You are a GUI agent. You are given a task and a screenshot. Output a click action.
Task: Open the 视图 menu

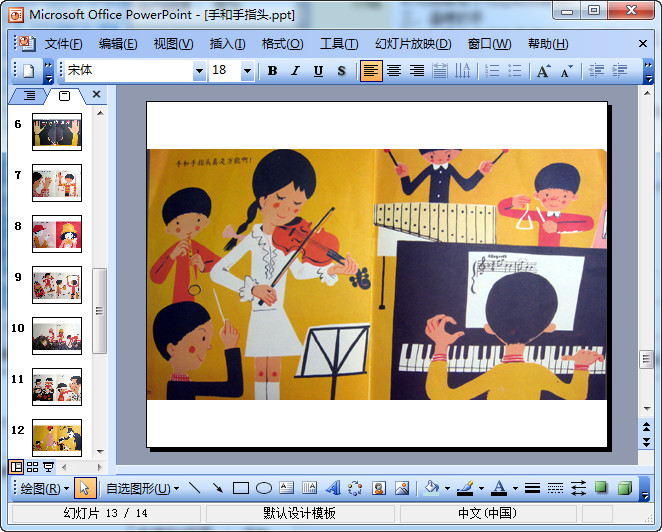coord(173,44)
